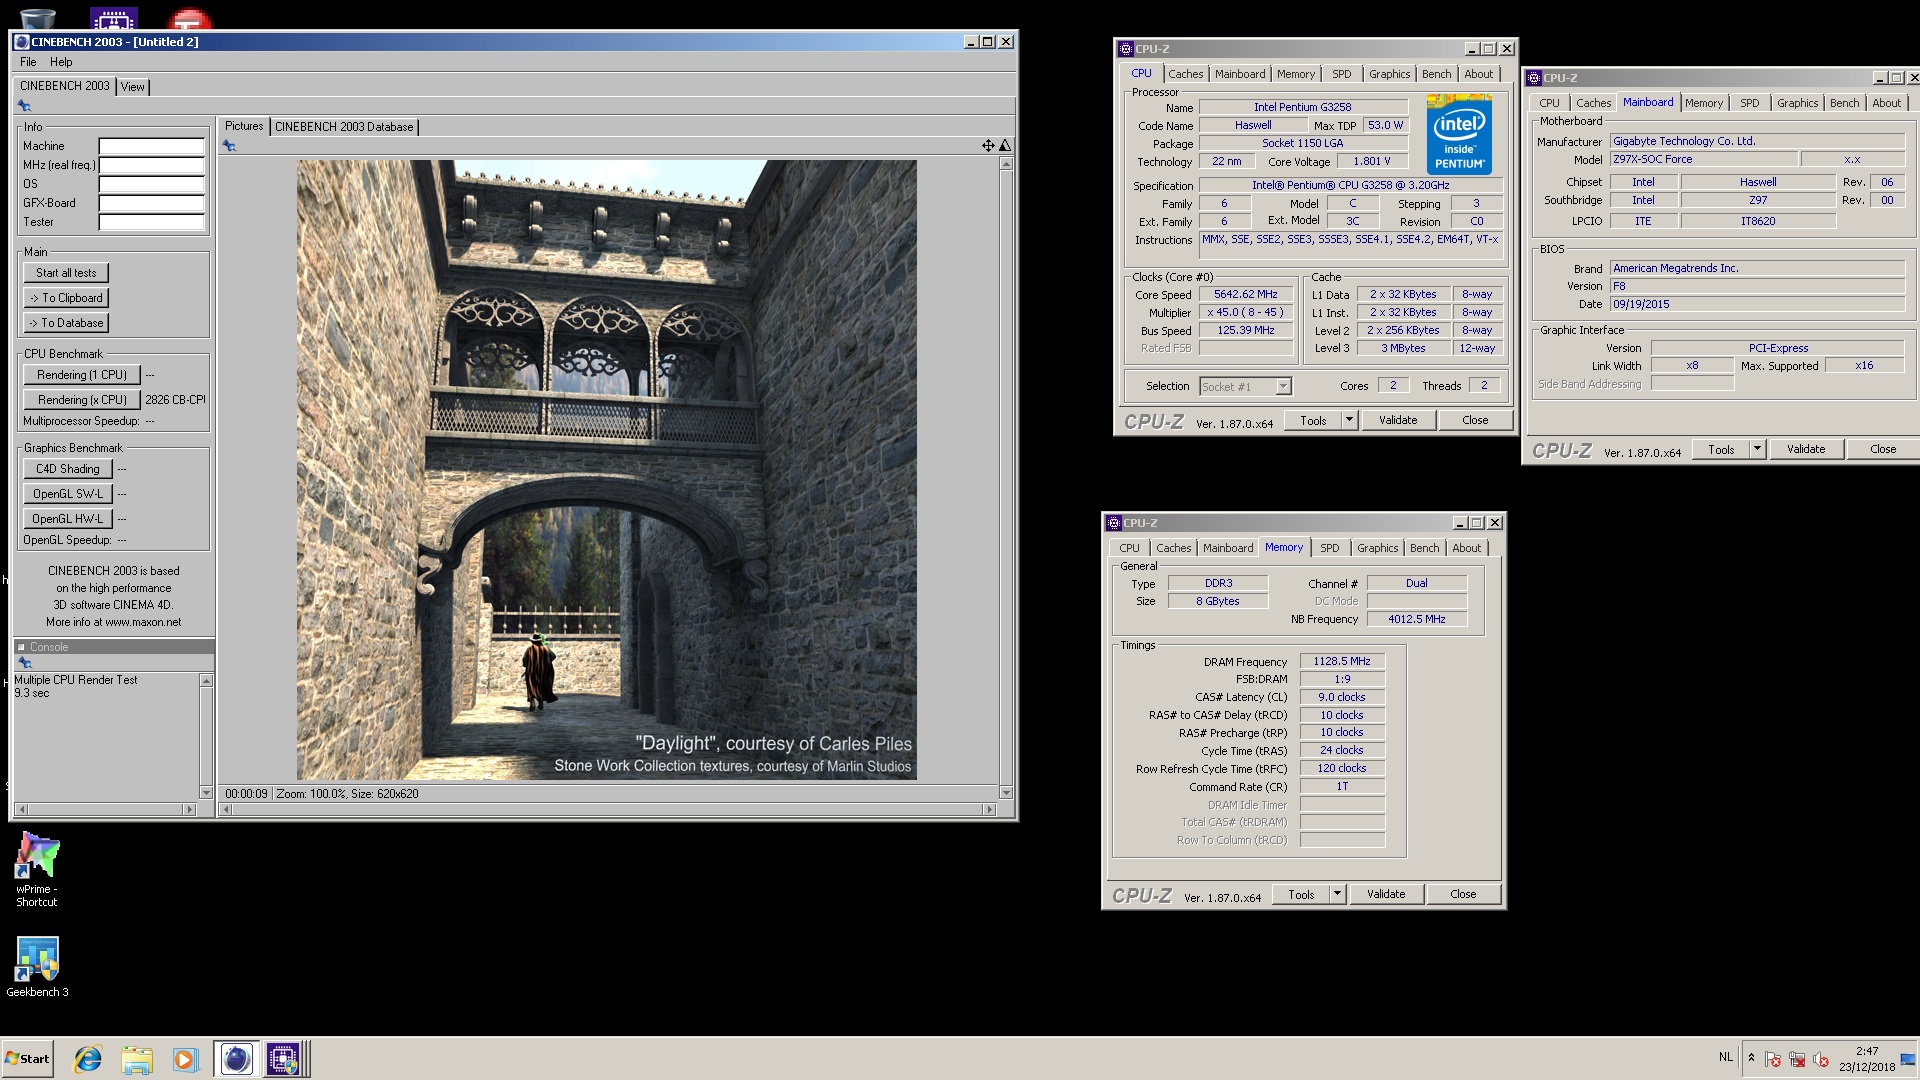Run the OpenGL SW-L test
This screenshot has height=1080, width=1920.
coord(68,494)
